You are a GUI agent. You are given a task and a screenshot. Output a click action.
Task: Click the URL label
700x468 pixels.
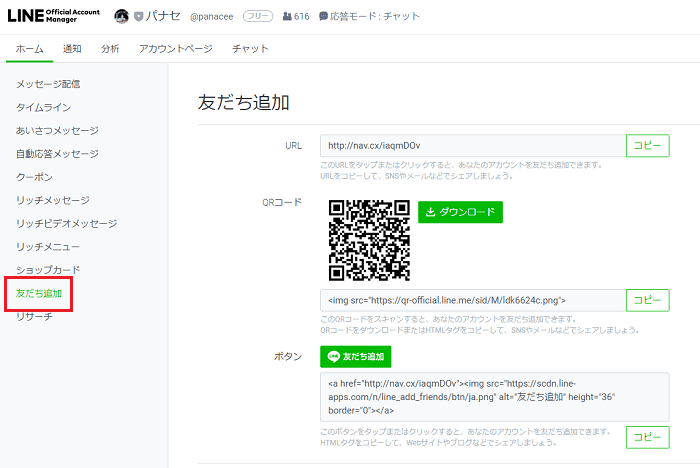pos(293,146)
